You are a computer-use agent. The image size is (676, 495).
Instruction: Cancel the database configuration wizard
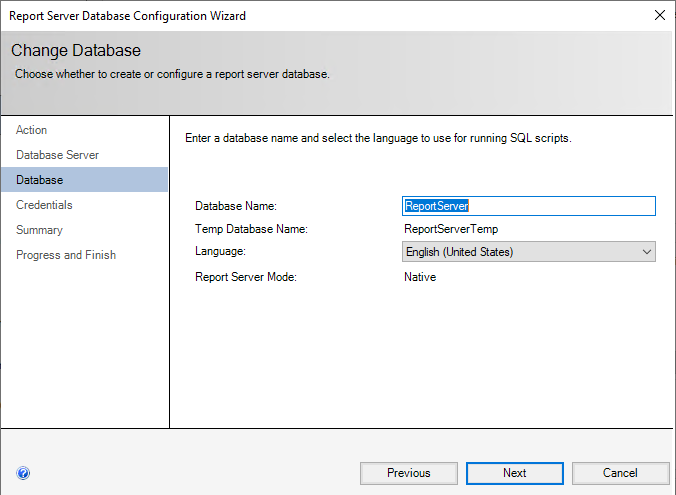(620, 473)
